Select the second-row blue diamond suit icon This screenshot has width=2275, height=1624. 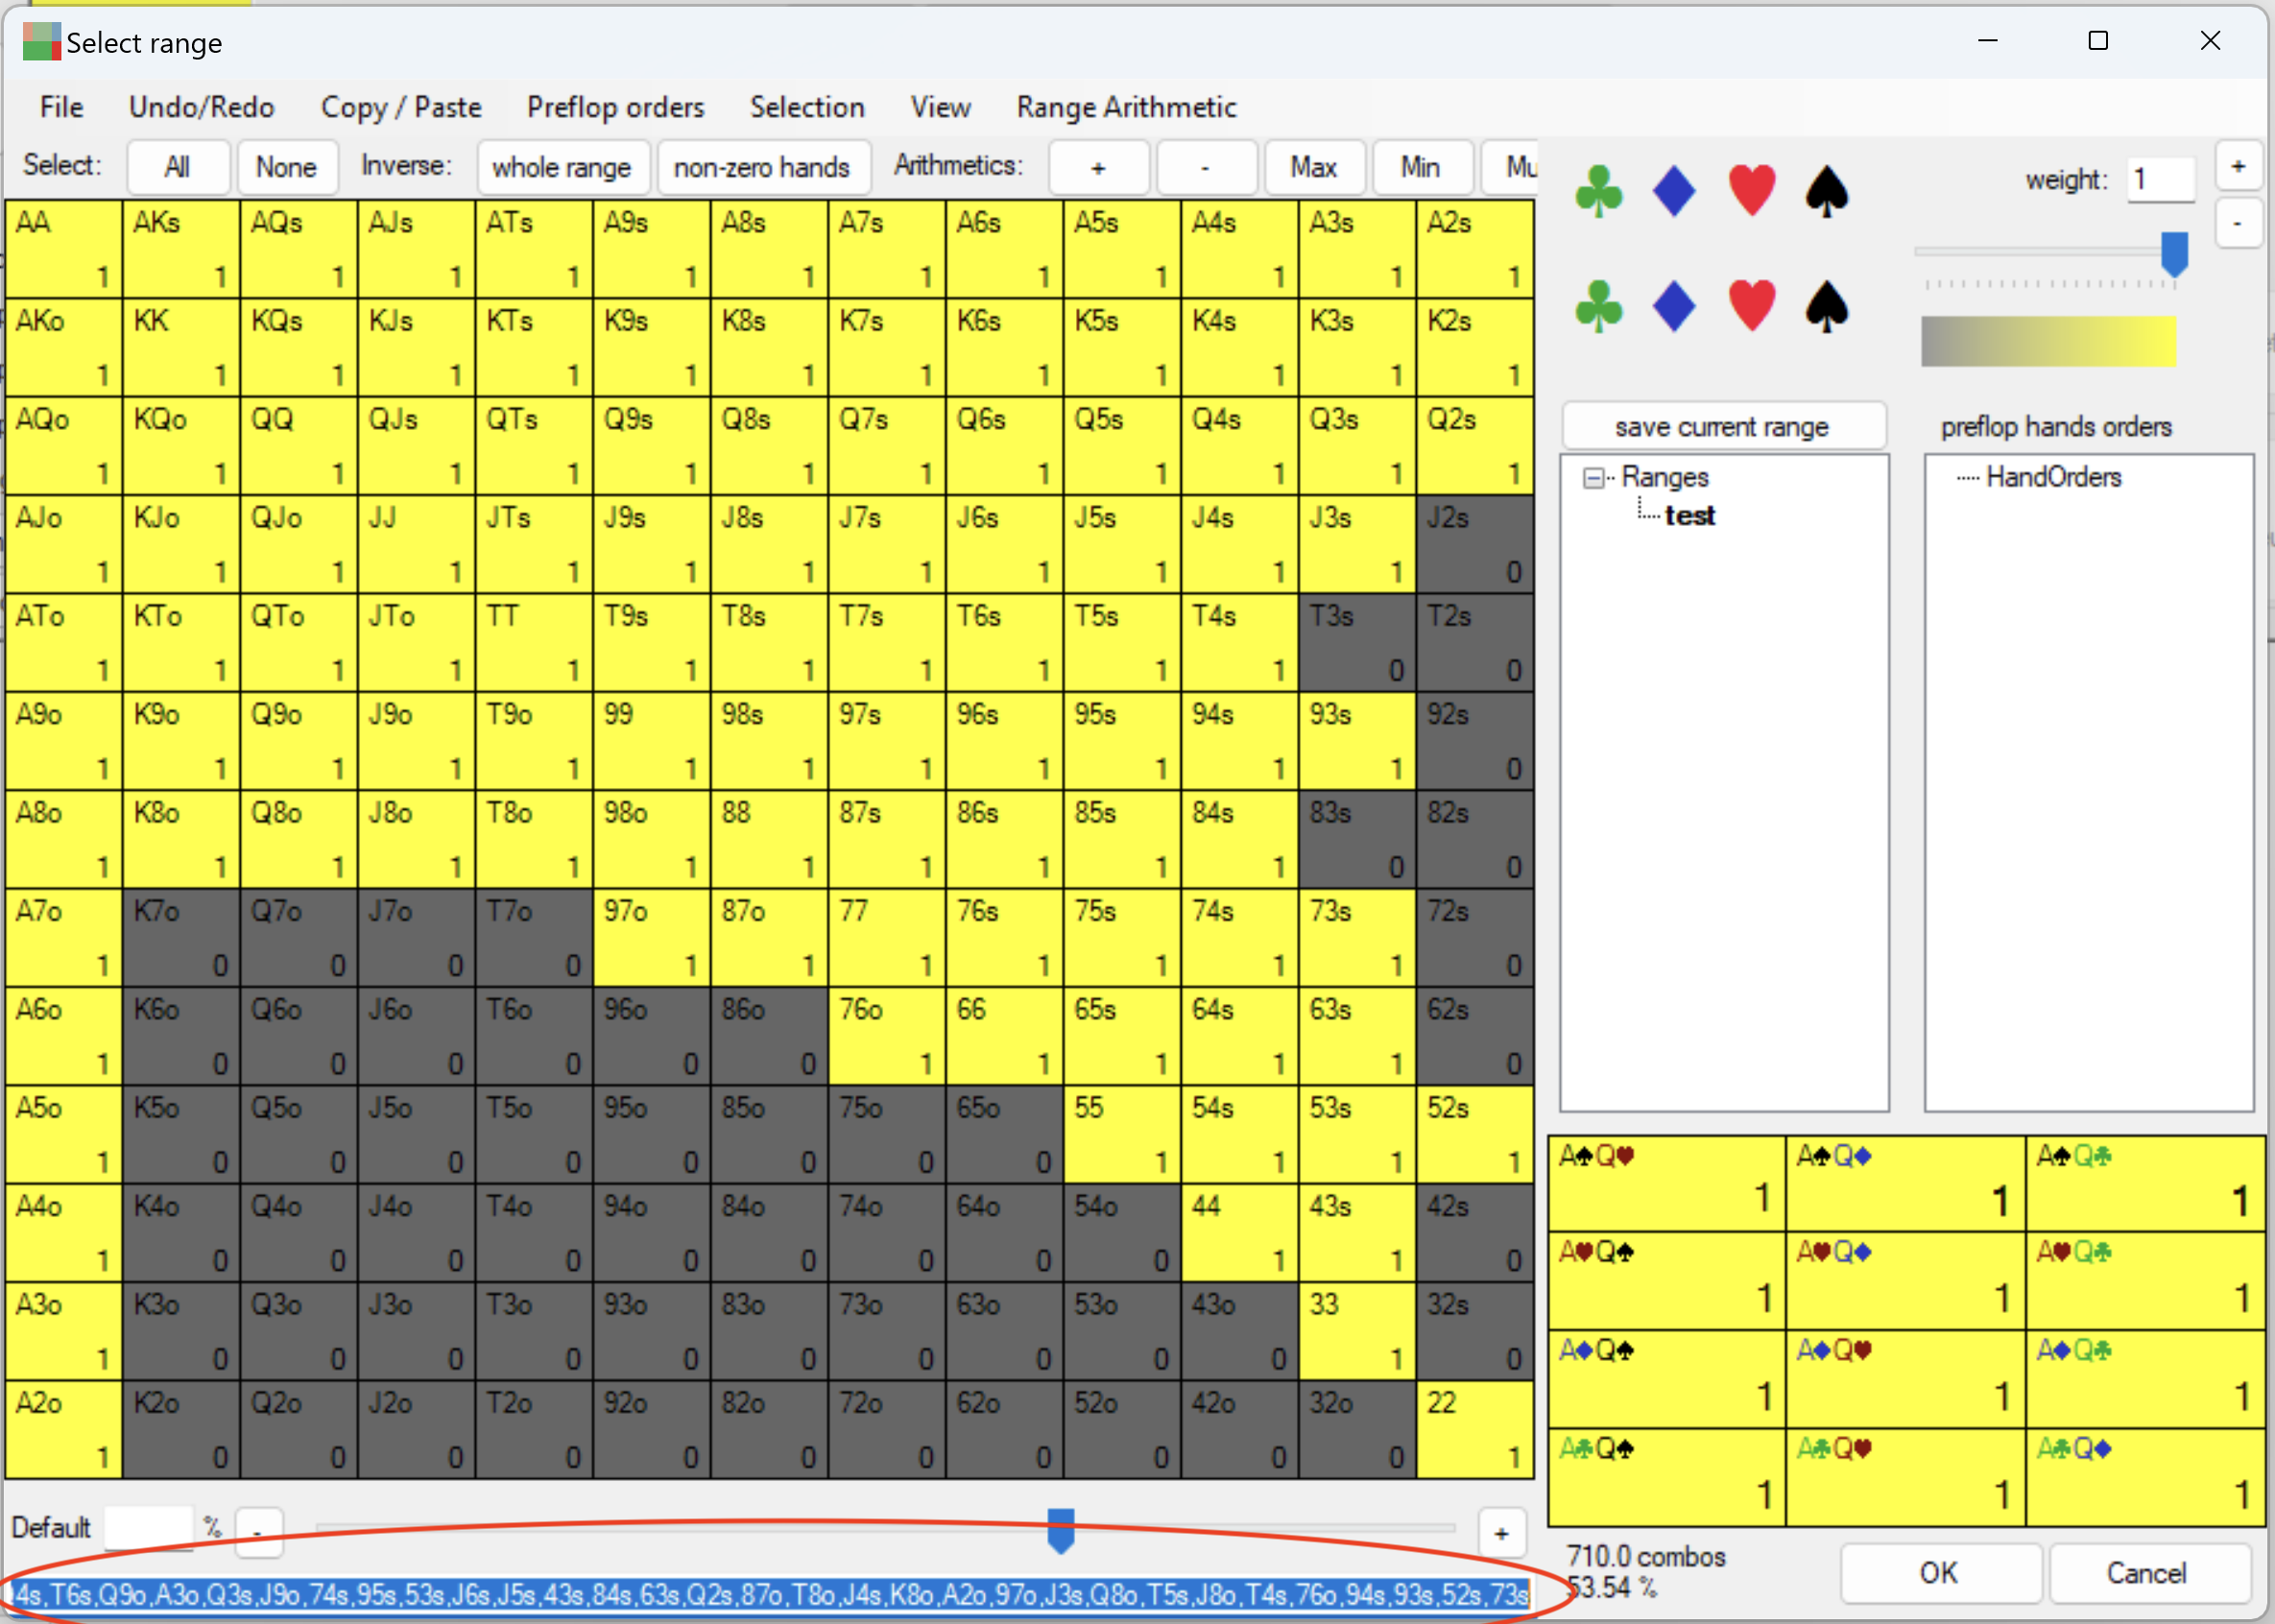click(x=1675, y=306)
